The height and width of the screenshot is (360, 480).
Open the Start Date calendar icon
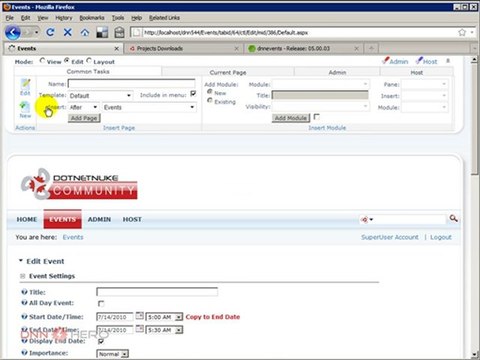(140, 316)
